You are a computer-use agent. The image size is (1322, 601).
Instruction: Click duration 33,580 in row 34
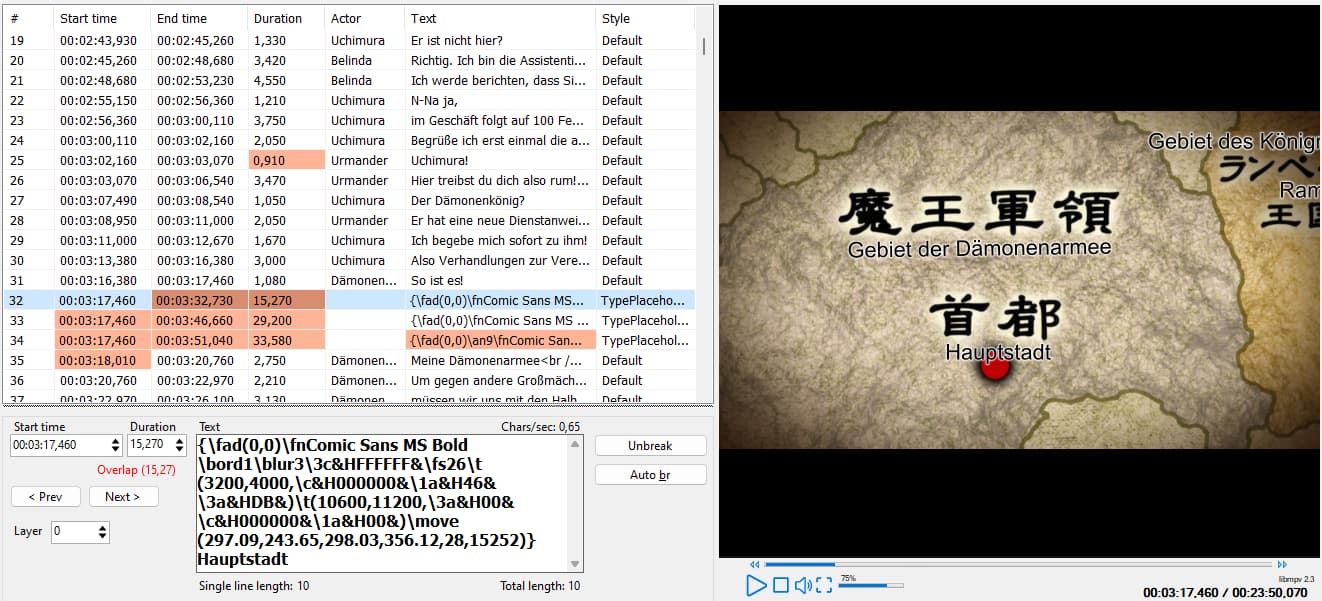coord(286,340)
